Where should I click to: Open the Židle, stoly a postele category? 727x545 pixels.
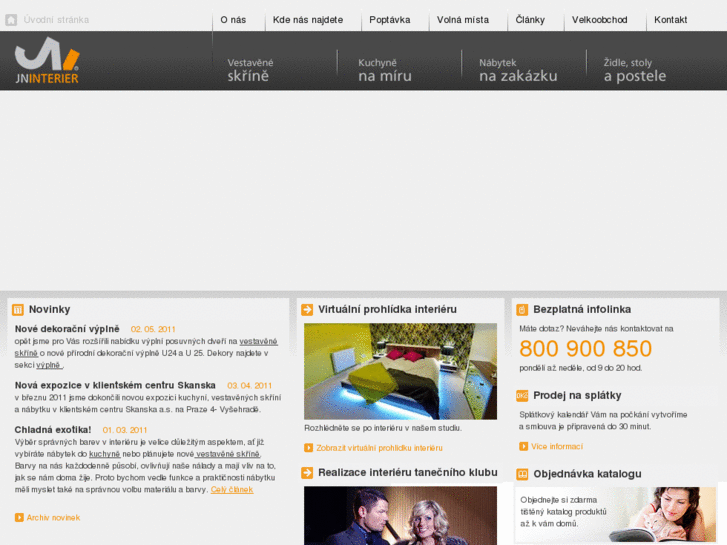click(635, 70)
